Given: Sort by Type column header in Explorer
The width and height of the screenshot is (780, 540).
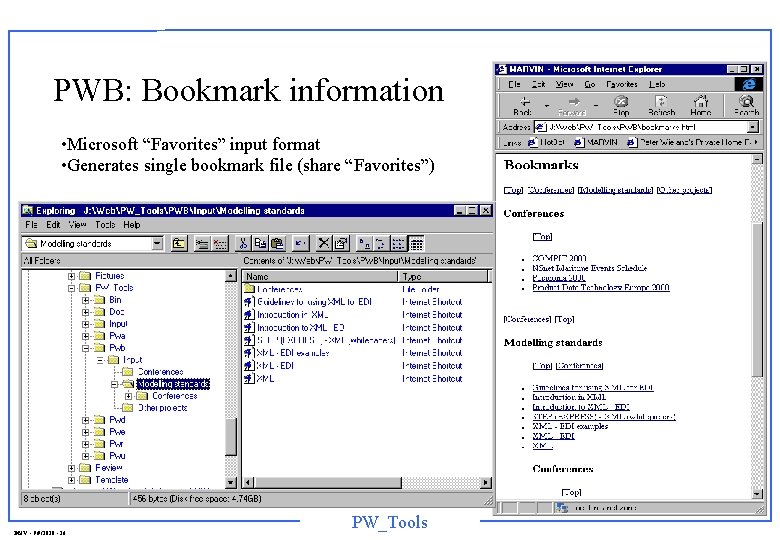Looking at the screenshot, I should tap(444, 276).
